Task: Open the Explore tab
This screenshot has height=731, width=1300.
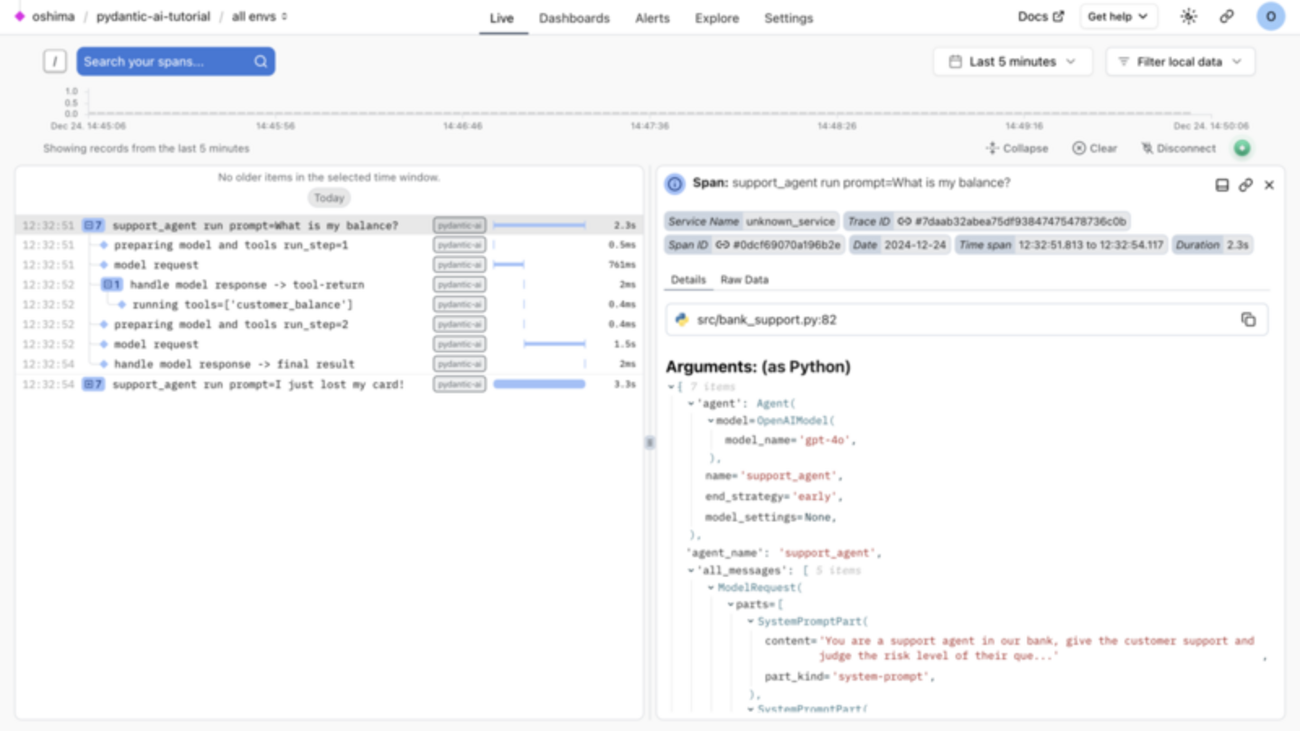Action: coord(717,18)
